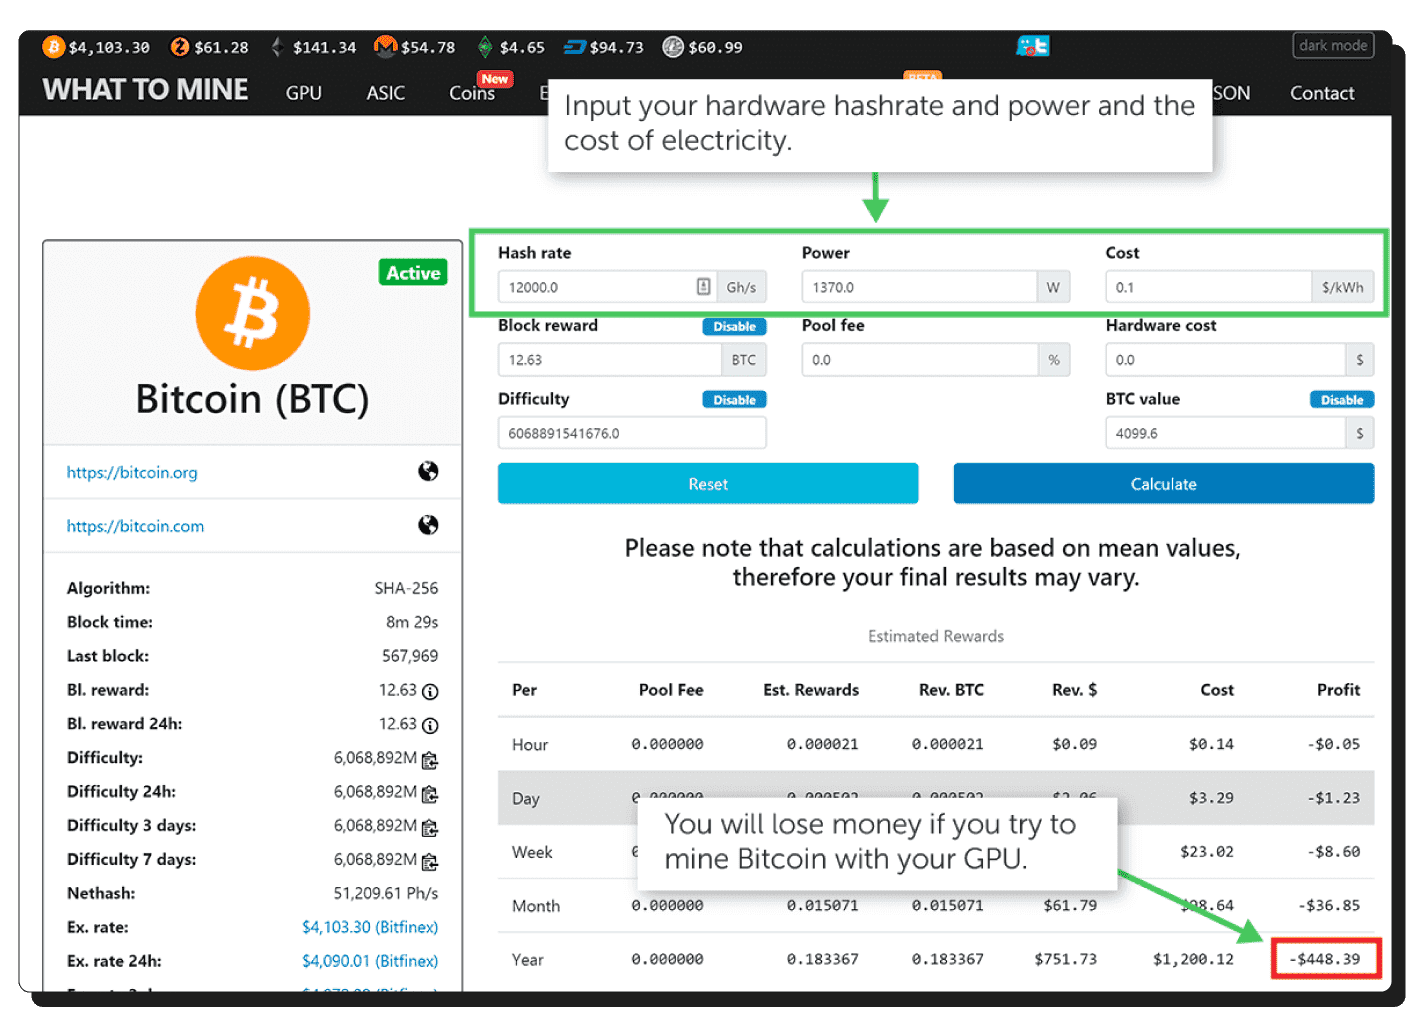Click the Month row revenue $61.79
The height and width of the screenshot is (1027, 1424).
(1070, 905)
